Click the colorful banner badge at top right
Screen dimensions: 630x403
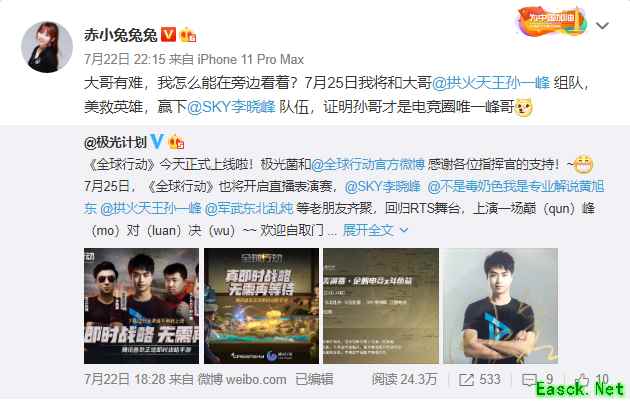click(552, 21)
